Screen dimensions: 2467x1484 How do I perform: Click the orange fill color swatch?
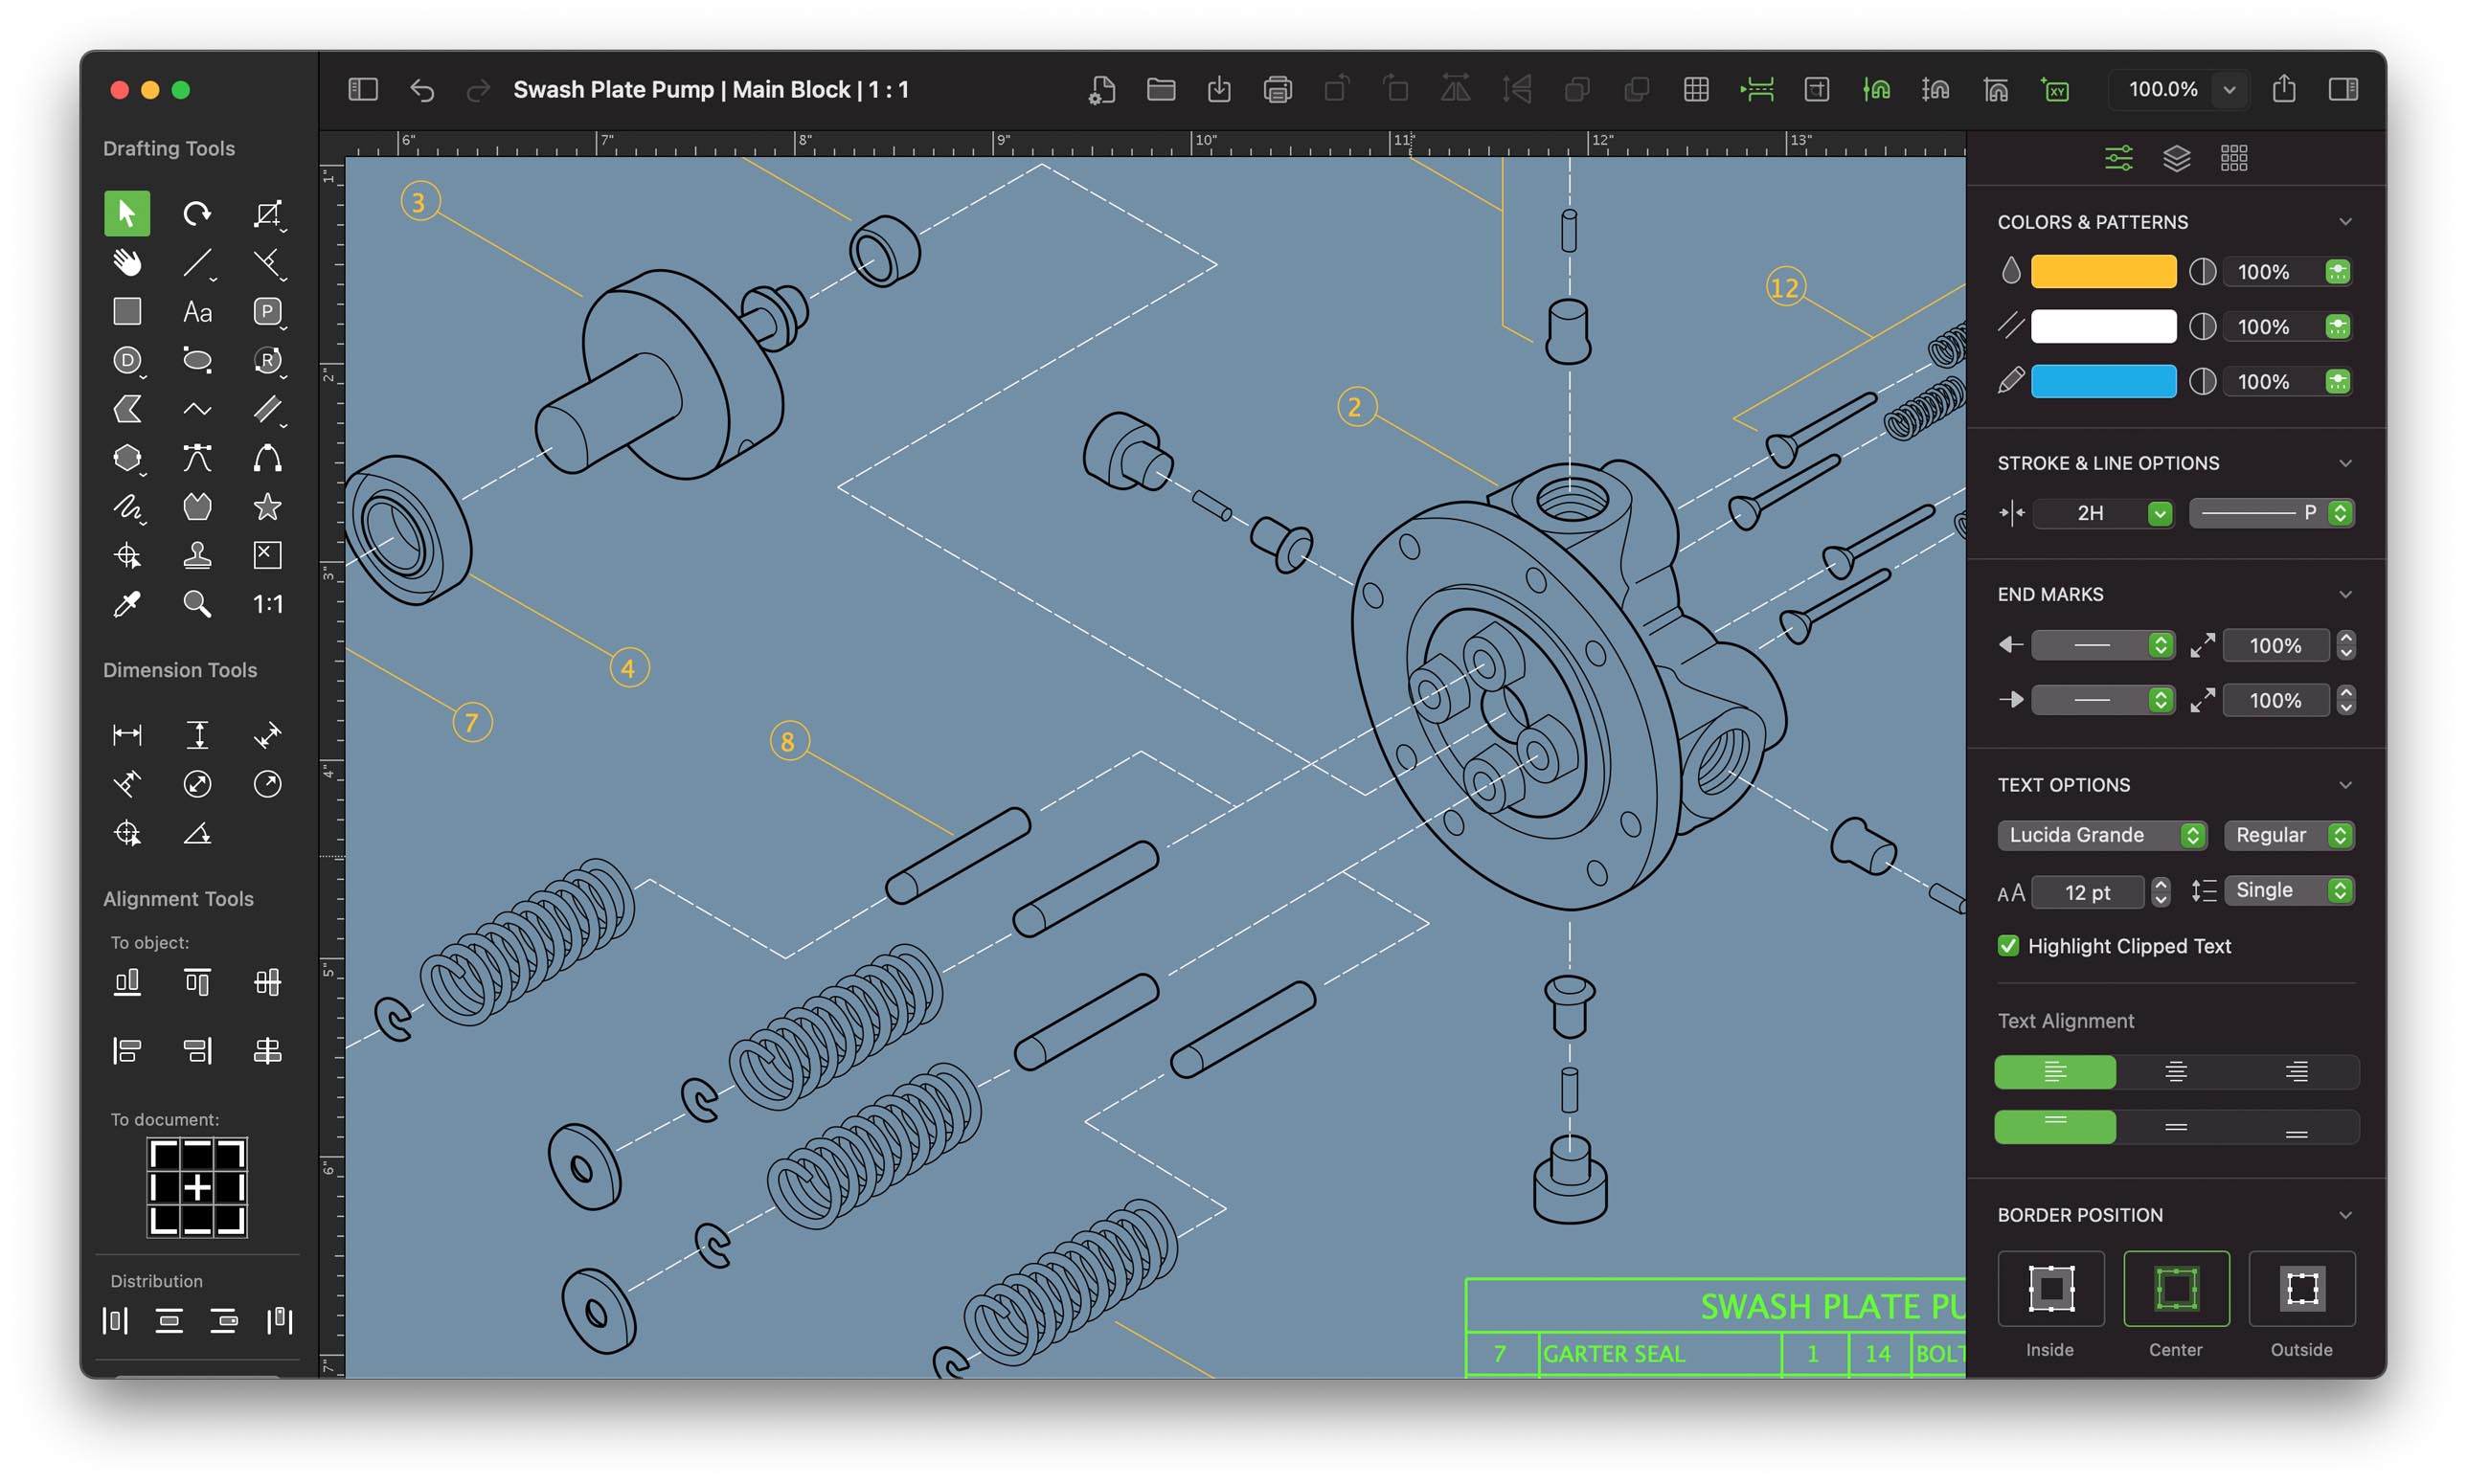tap(2103, 271)
